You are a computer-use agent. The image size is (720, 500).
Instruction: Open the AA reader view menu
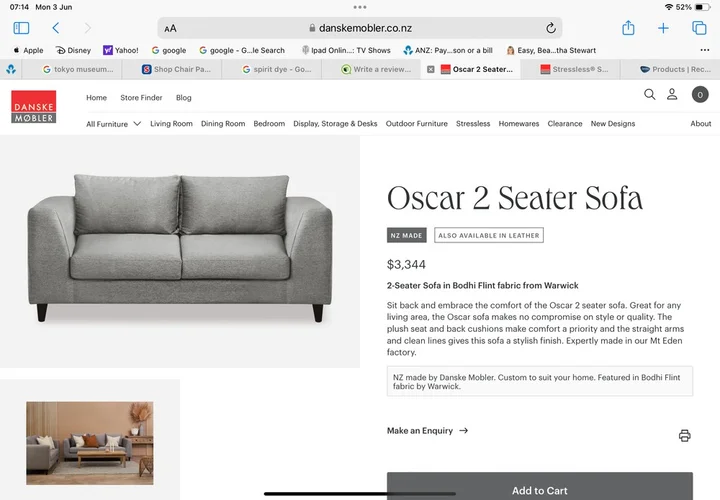point(170,28)
